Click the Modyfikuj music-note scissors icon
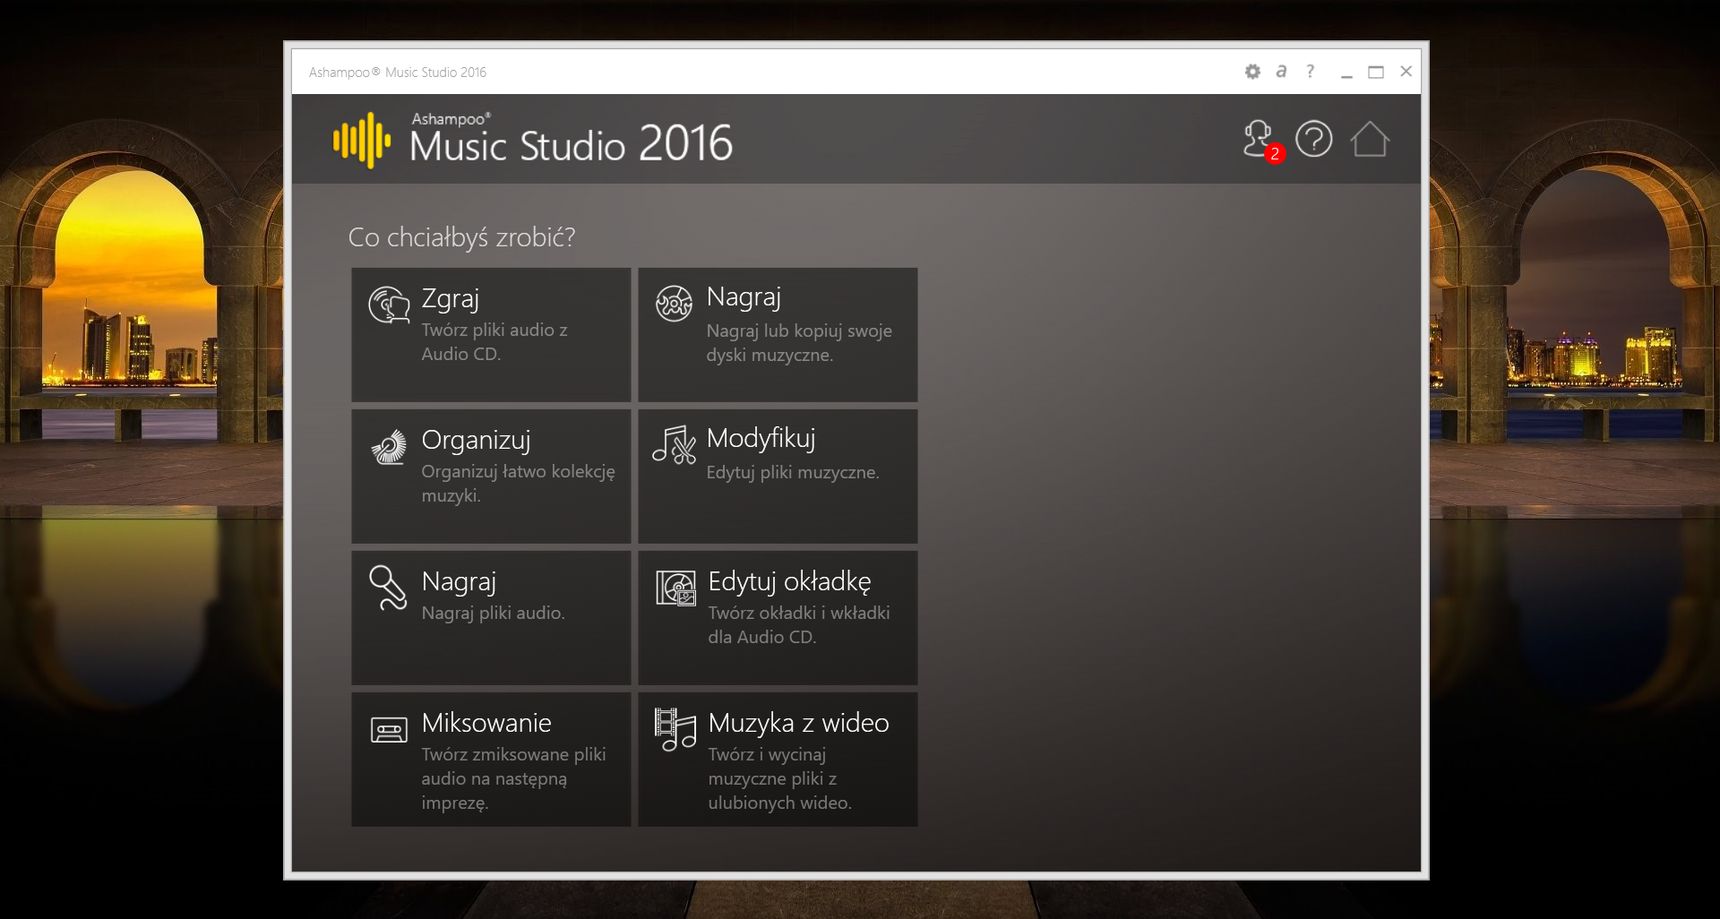The image size is (1720, 919). pos(674,445)
